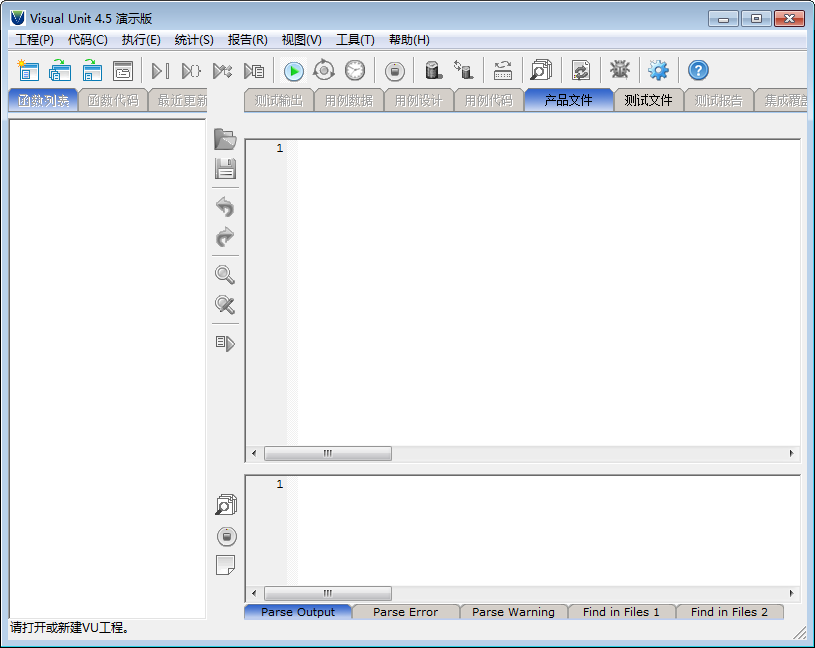Select the Parse Error tab

pyautogui.click(x=405, y=612)
